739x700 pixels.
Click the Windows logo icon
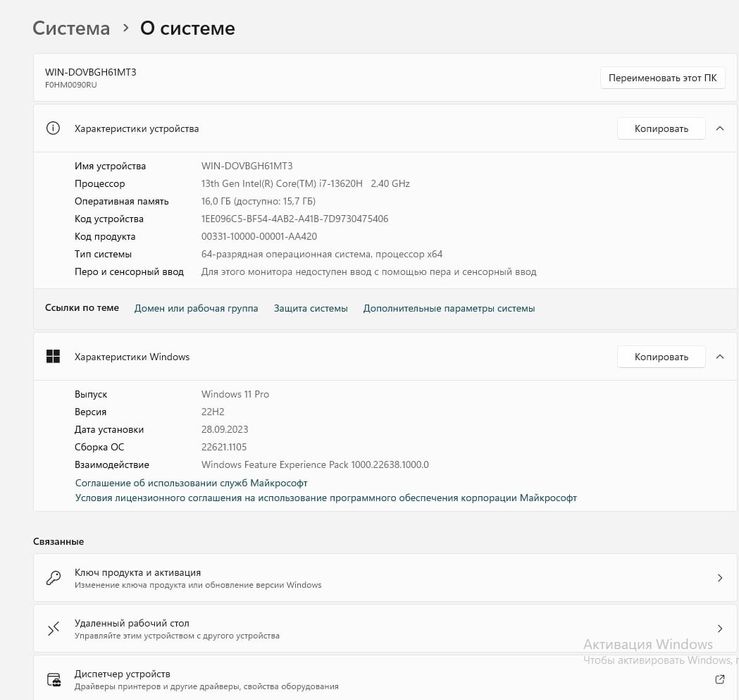(53, 356)
